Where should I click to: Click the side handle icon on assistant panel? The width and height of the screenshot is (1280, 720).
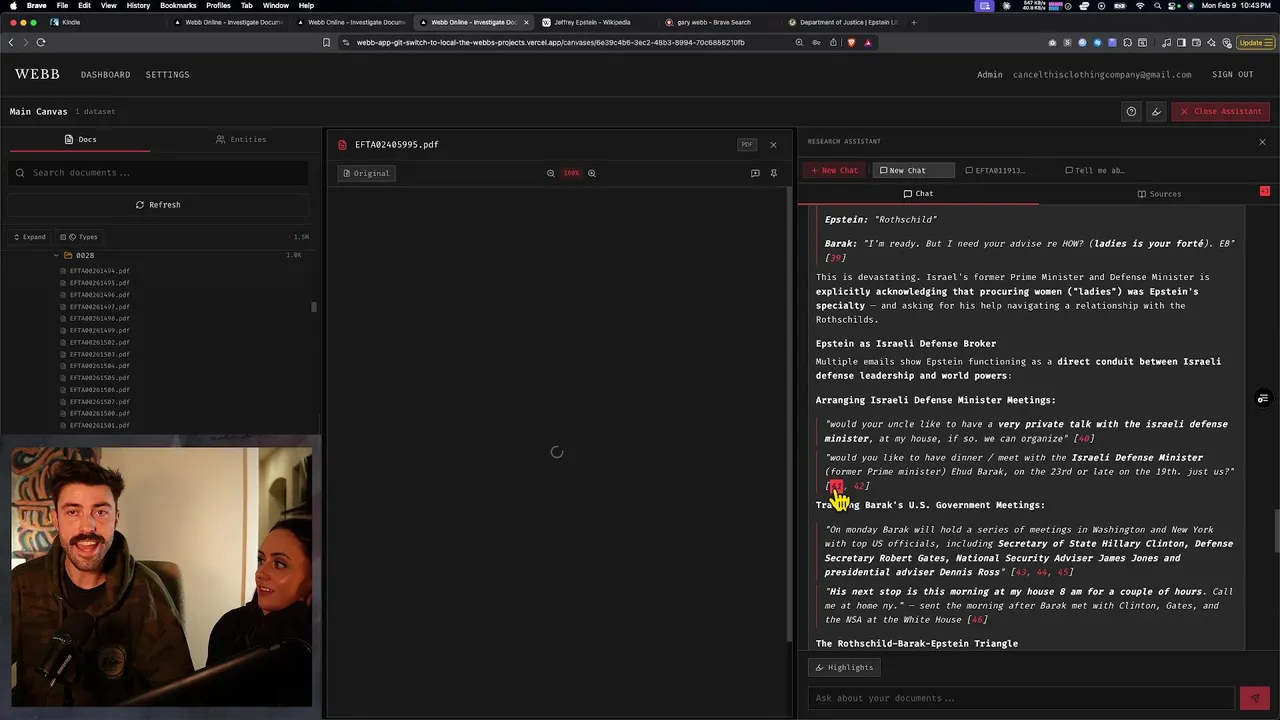click(x=1263, y=399)
